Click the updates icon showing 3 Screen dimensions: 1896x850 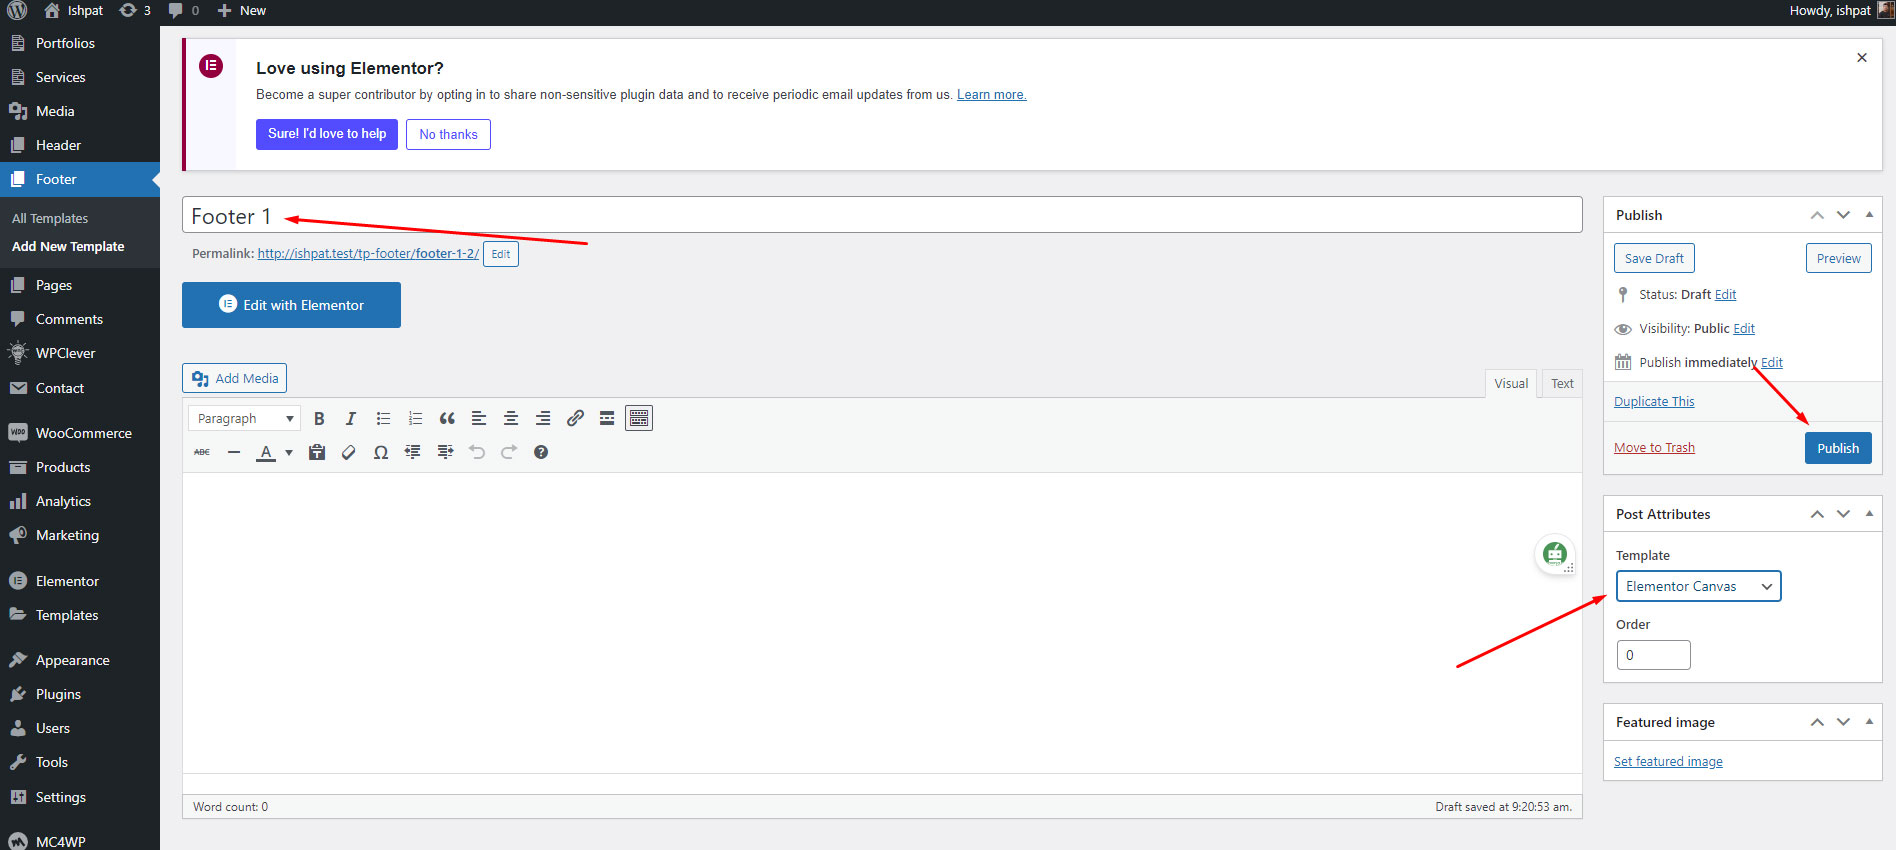click(x=135, y=10)
